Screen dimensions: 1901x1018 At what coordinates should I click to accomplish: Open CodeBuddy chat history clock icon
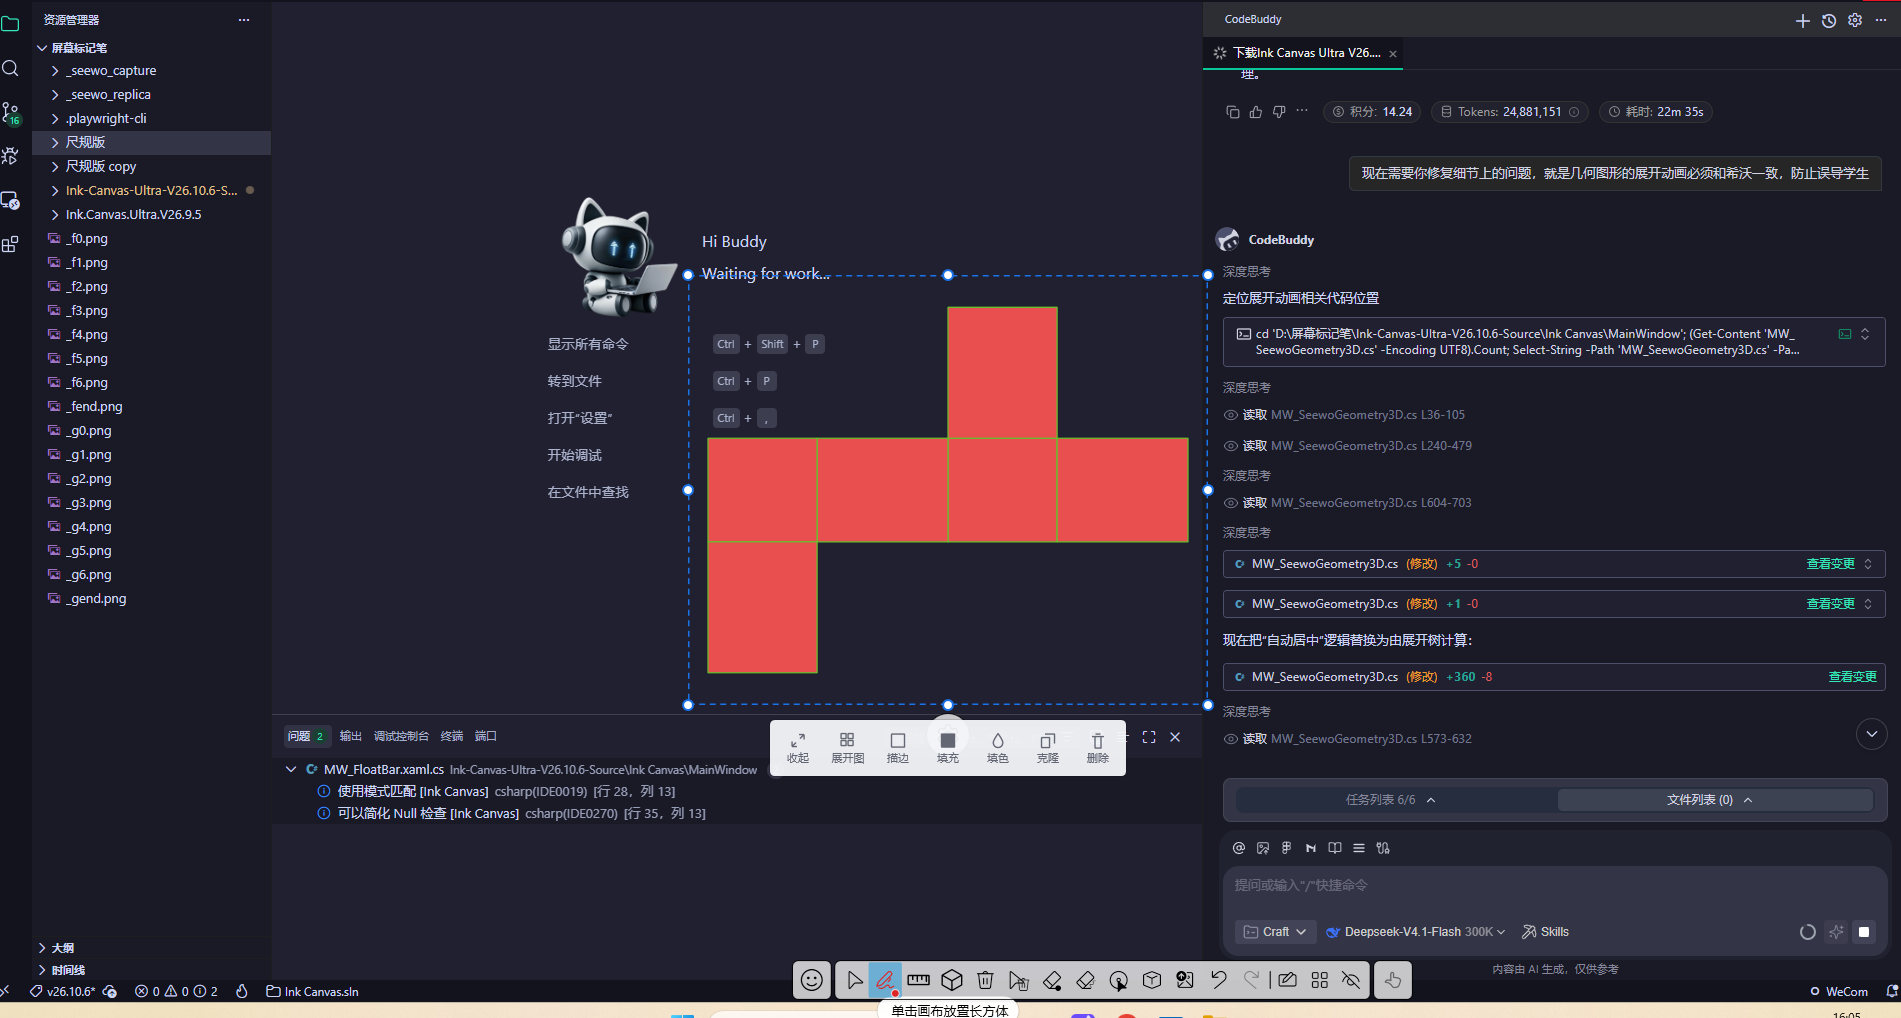coord(1829,20)
